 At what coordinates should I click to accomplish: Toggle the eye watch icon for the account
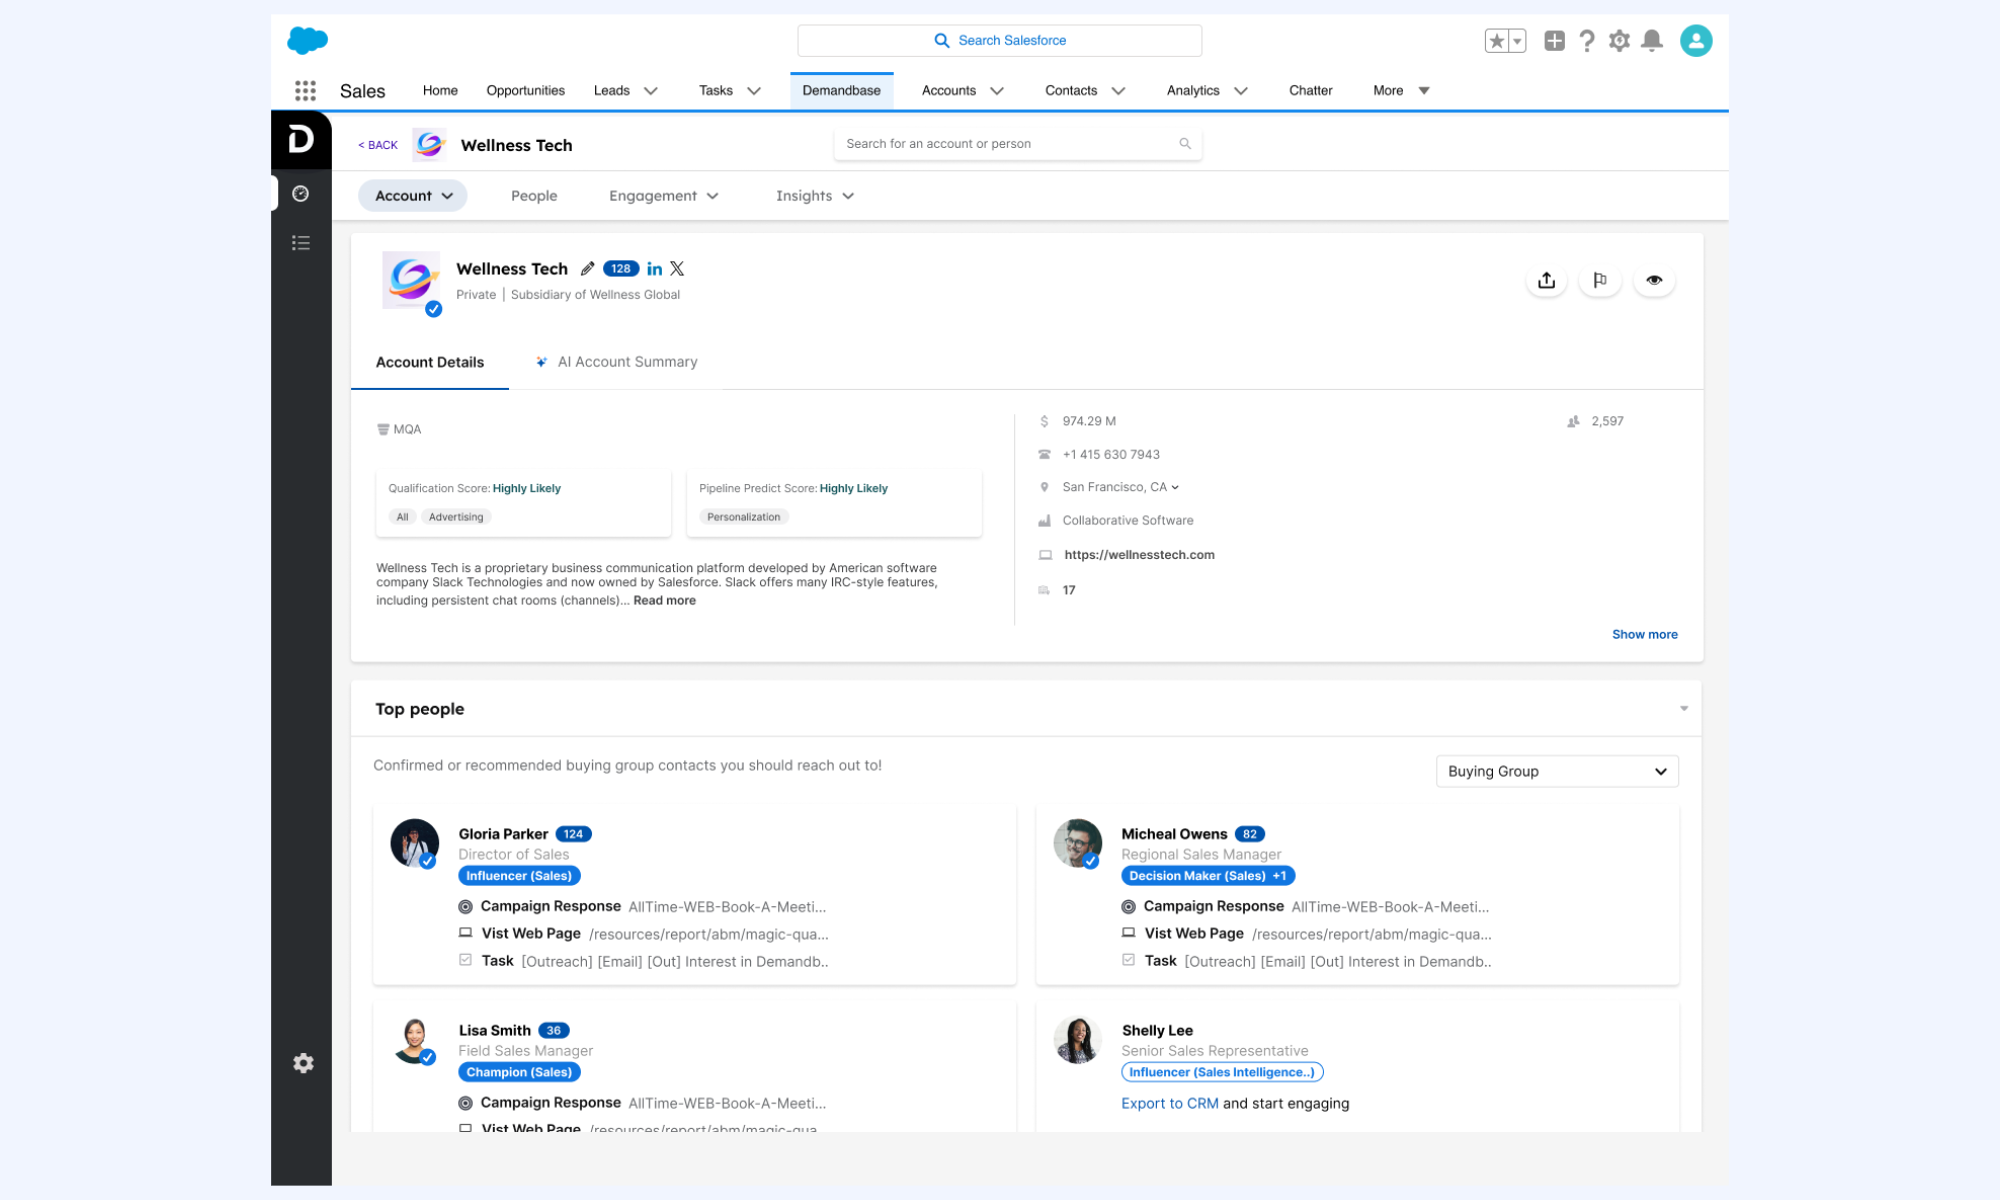click(x=1654, y=280)
